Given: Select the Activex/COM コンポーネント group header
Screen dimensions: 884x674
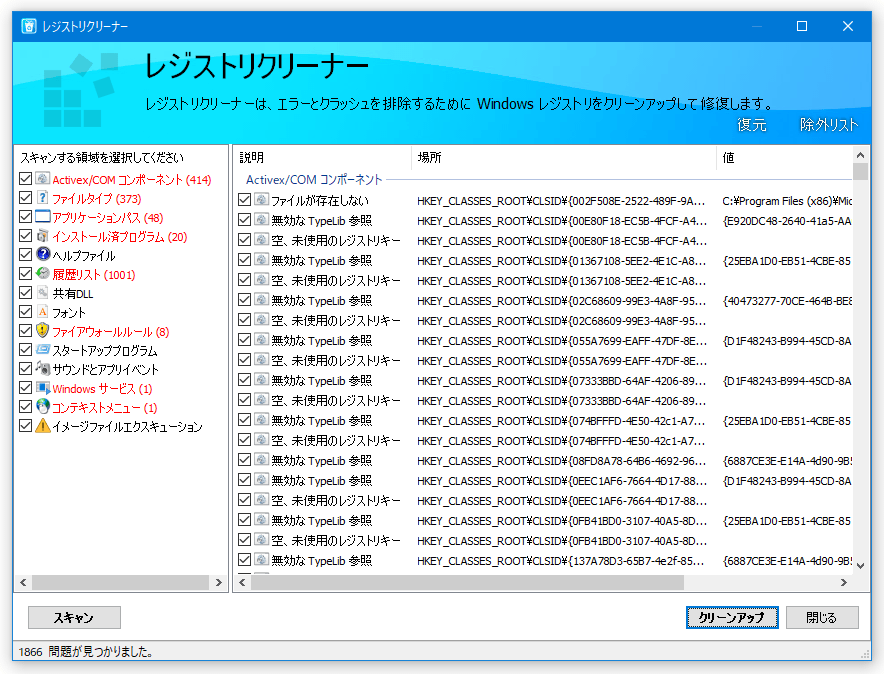Looking at the screenshot, I should coord(314,180).
